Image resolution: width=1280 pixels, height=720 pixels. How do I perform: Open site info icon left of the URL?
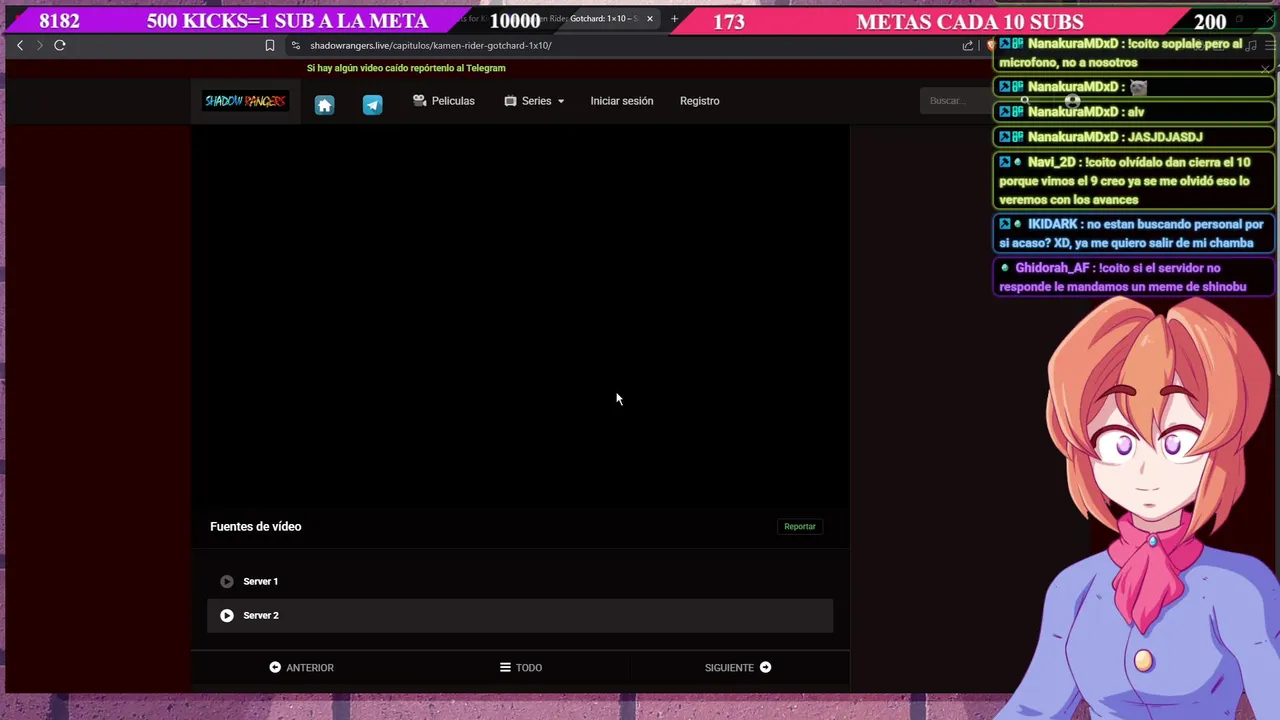pos(295,45)
